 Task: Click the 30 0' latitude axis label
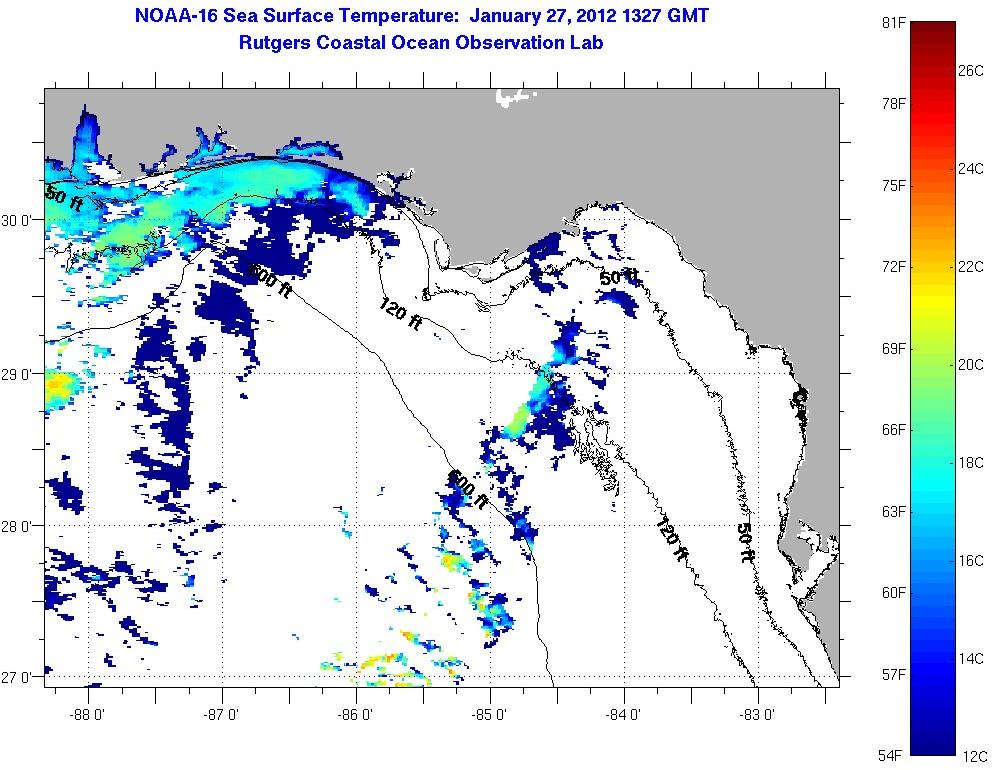pyautogui.click(x=22, y=220)
